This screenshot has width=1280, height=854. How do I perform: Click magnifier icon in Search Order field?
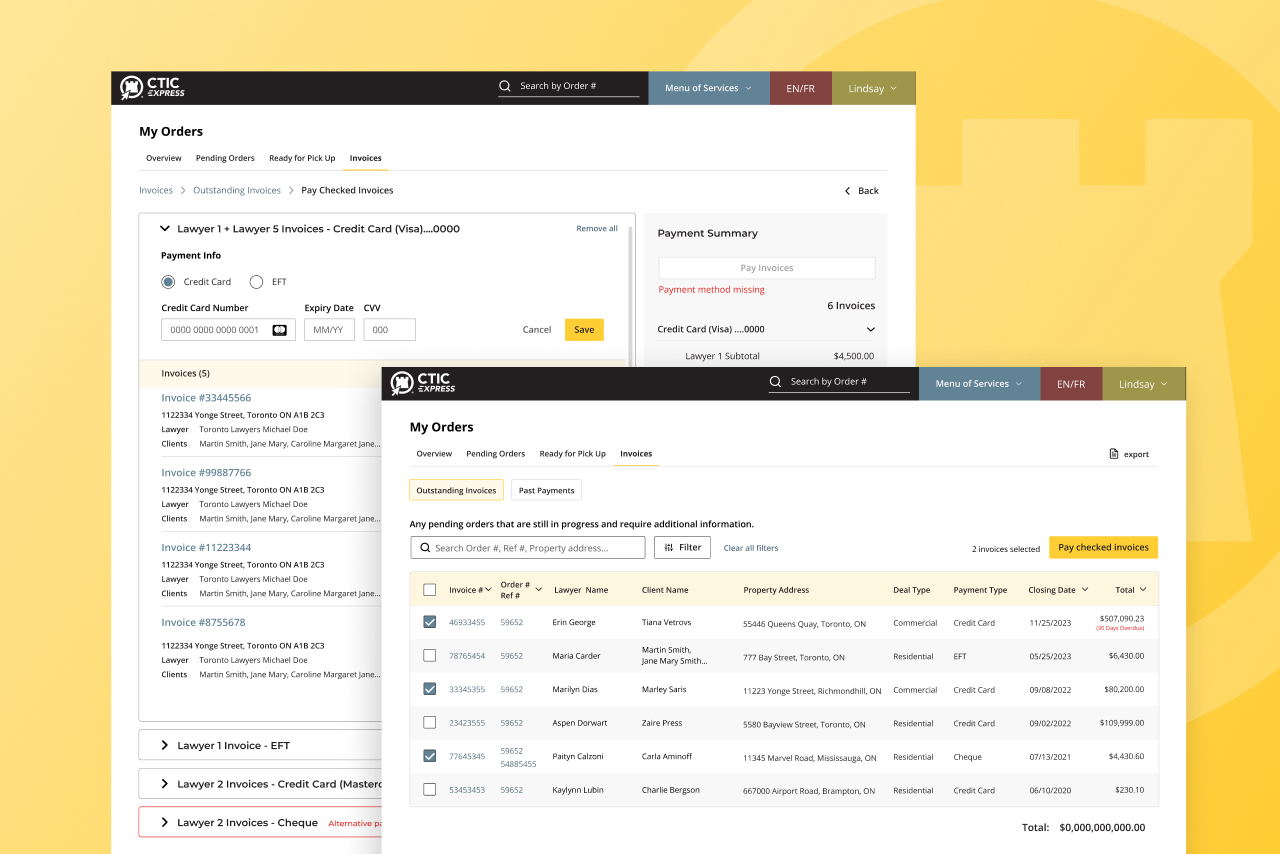425,548
